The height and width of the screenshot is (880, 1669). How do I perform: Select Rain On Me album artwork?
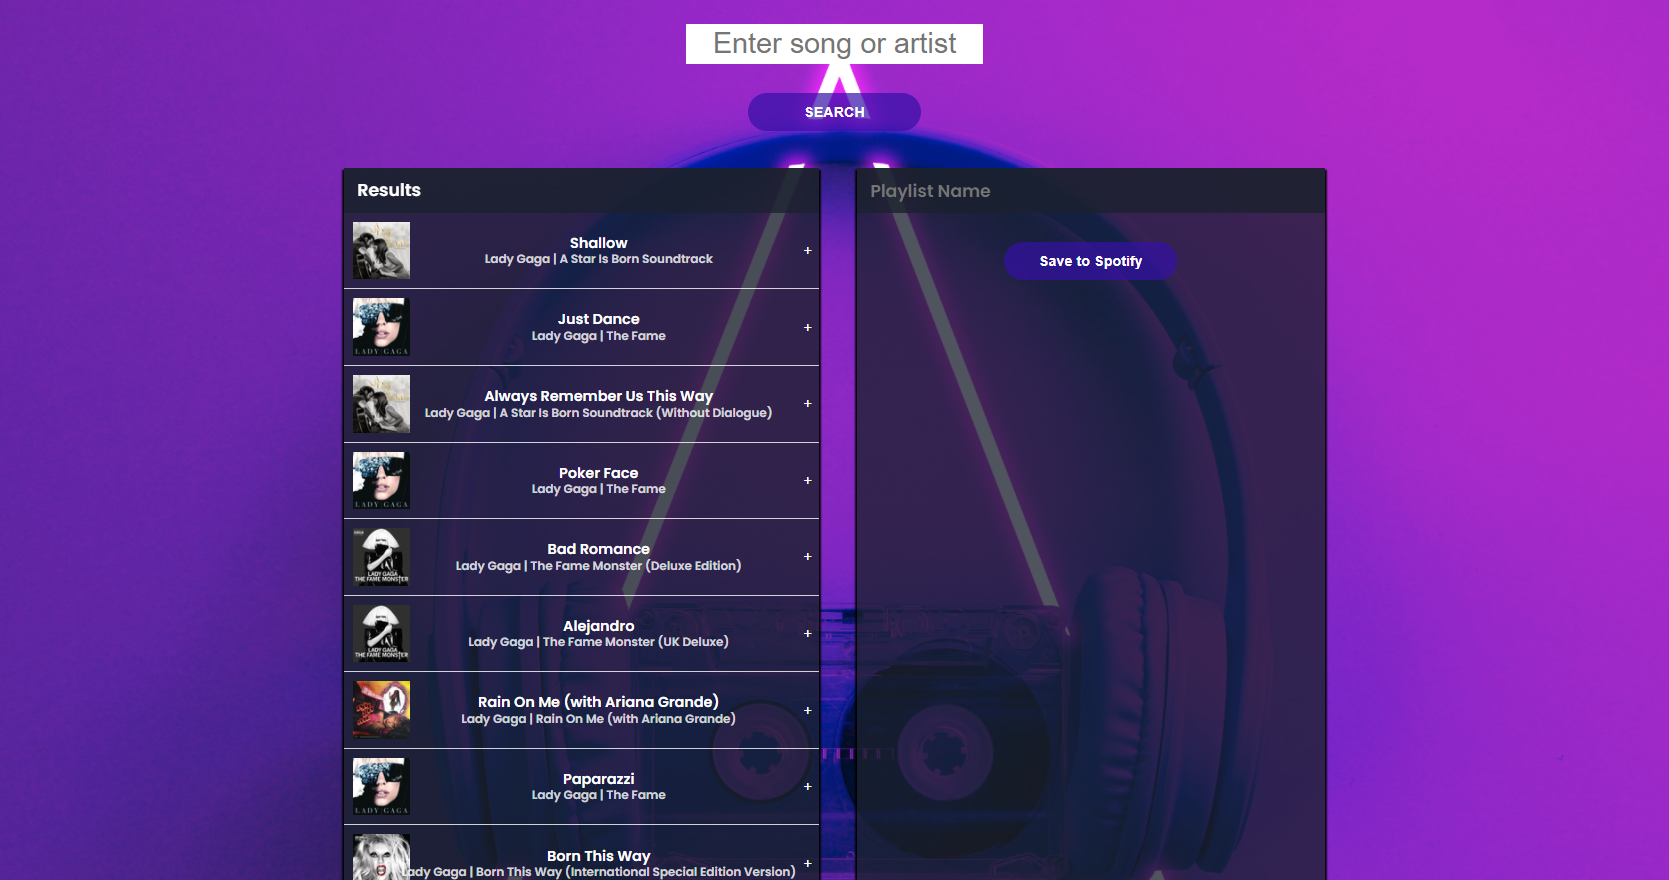(x=381, y=710)
